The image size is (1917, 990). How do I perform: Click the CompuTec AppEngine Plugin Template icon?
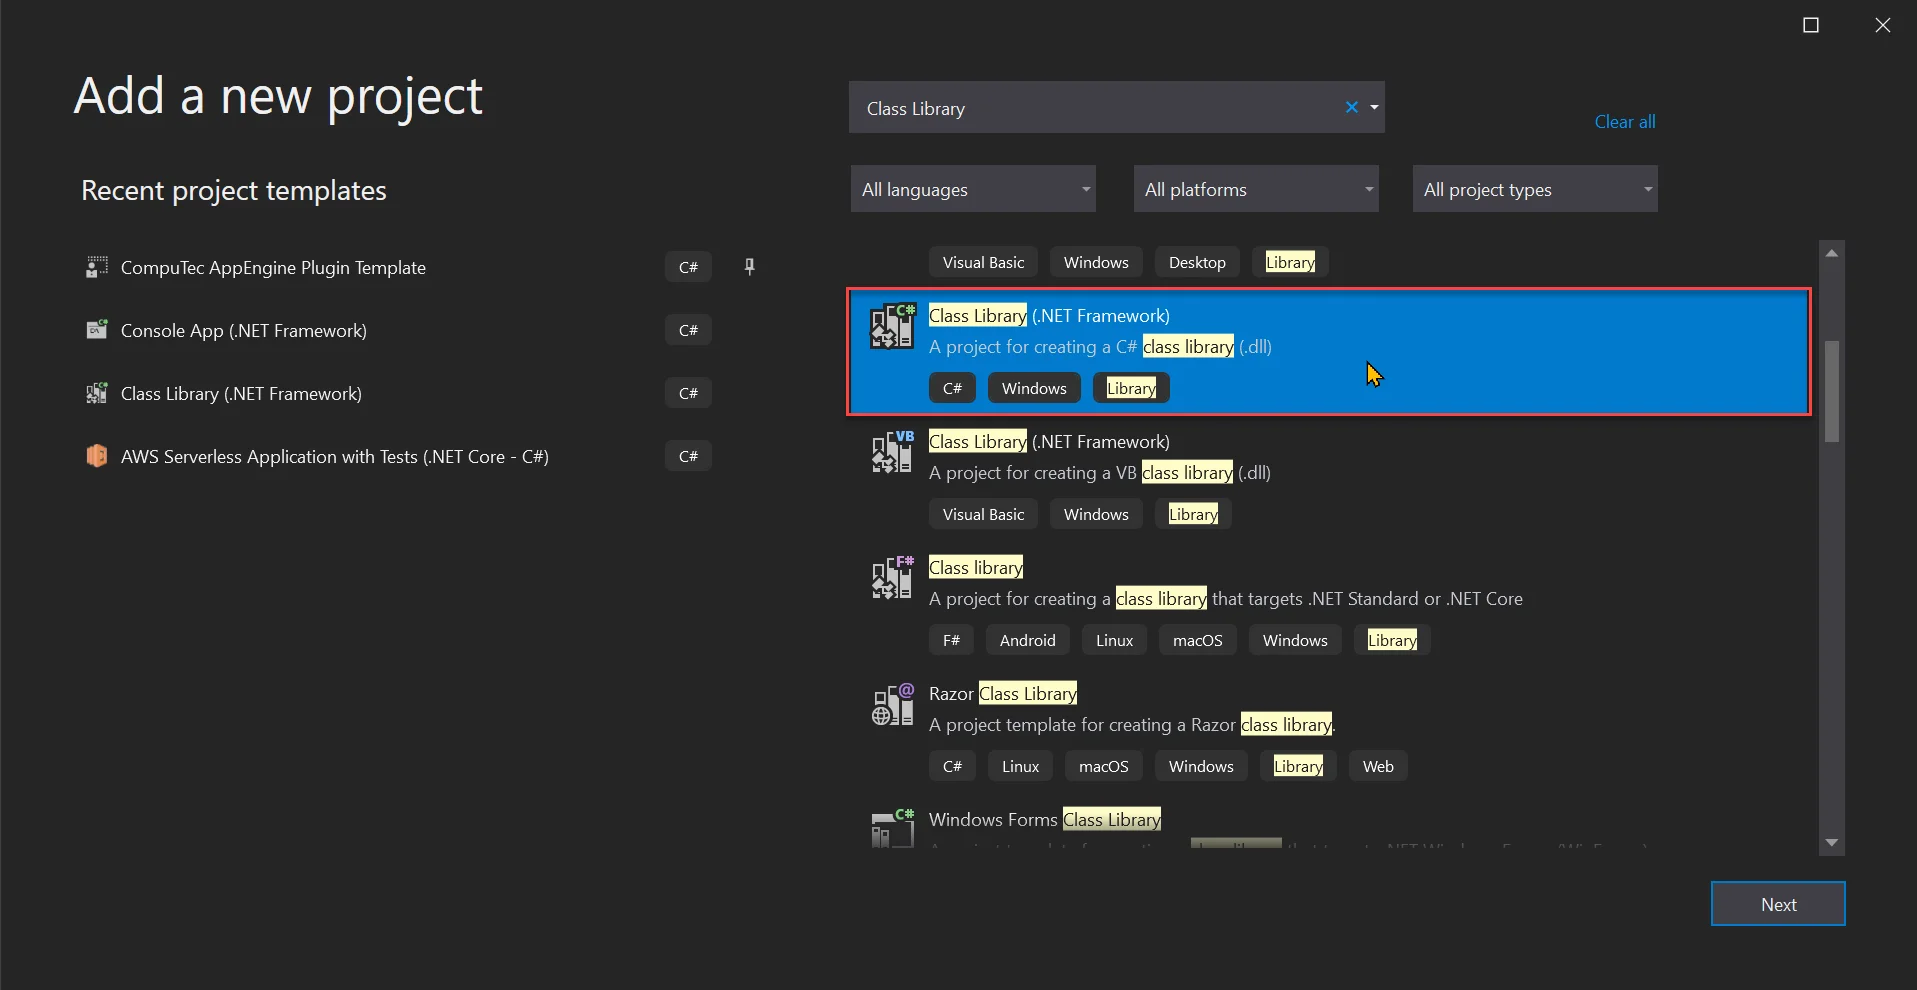pos(97,267)
